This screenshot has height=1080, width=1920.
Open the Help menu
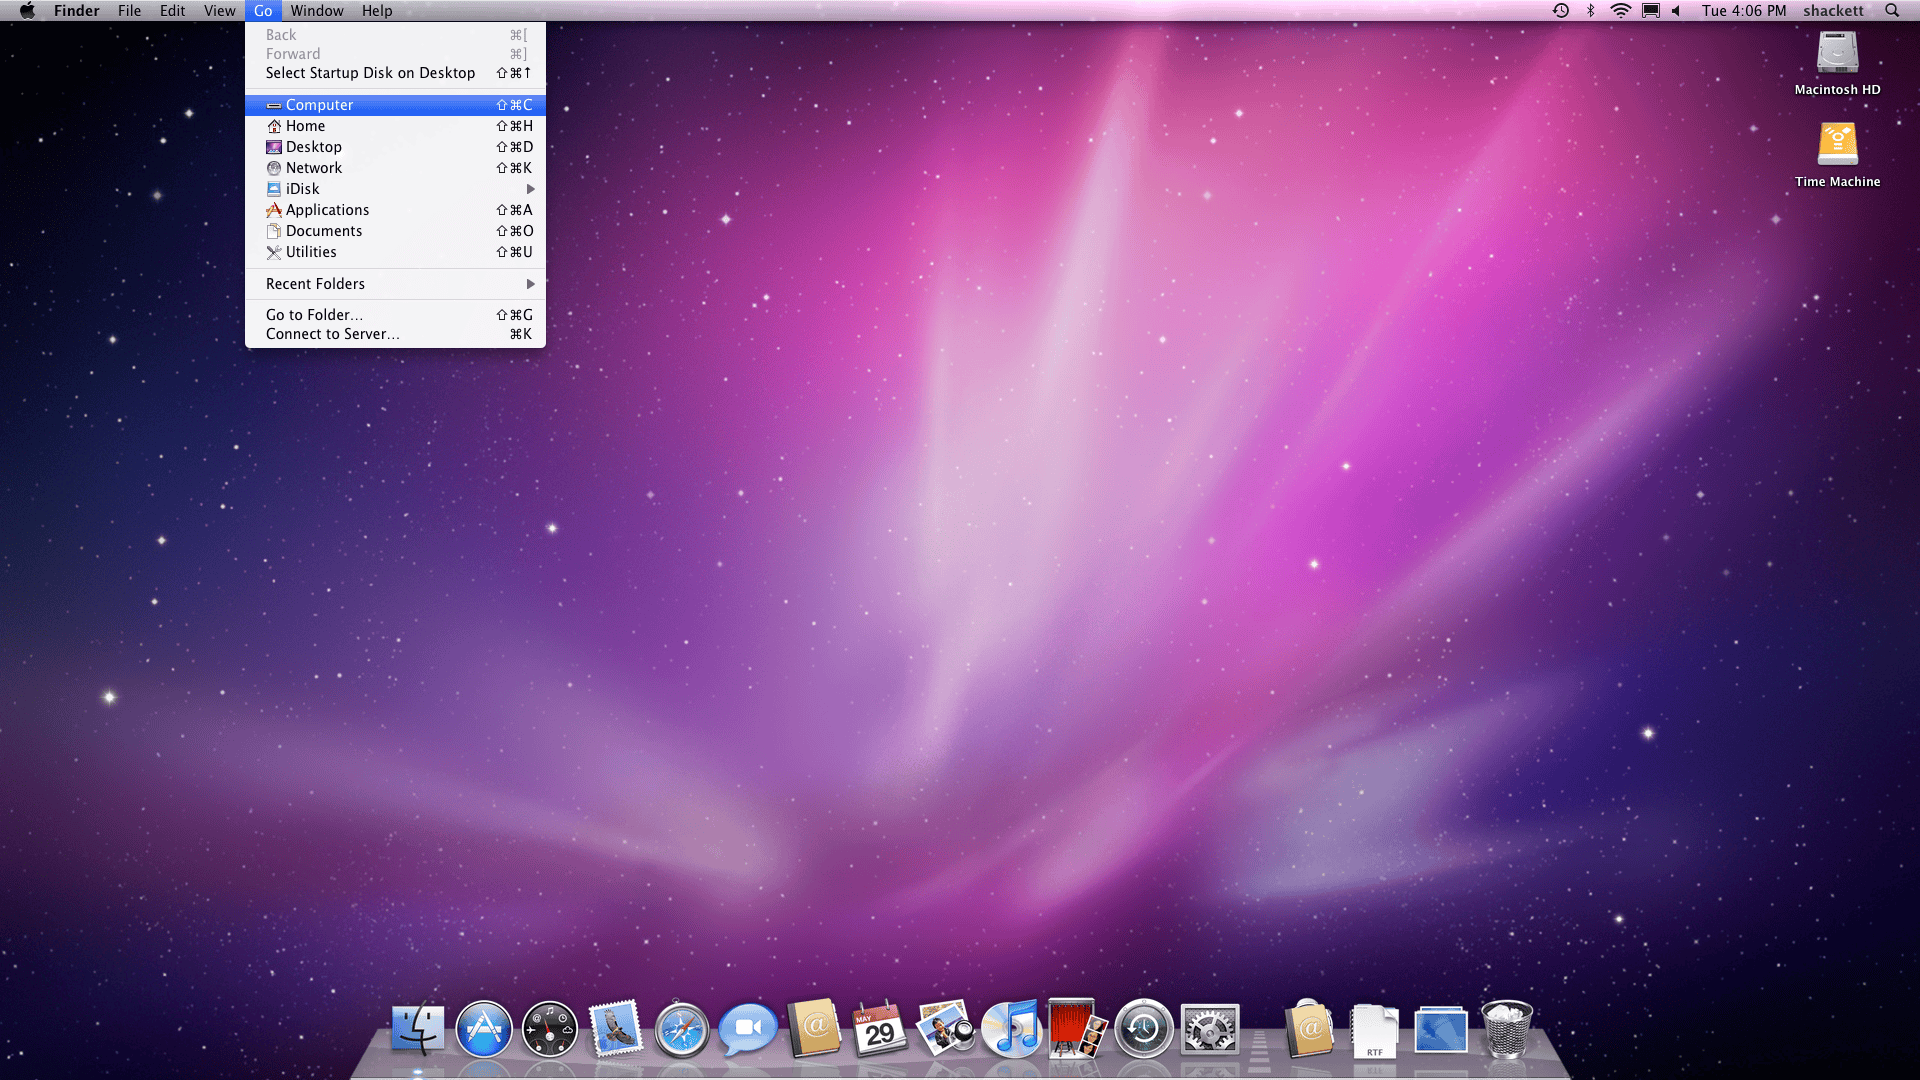tap(377, 11)
